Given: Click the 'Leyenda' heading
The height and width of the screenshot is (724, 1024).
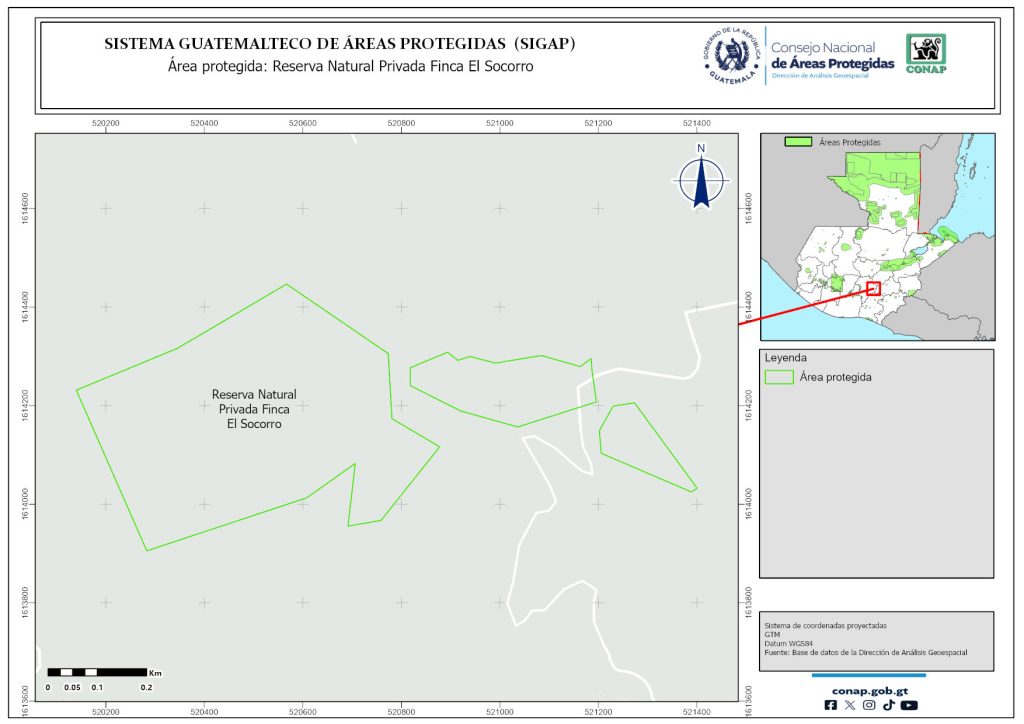Looking at the screenshot, I should click(x=785, y=357).
